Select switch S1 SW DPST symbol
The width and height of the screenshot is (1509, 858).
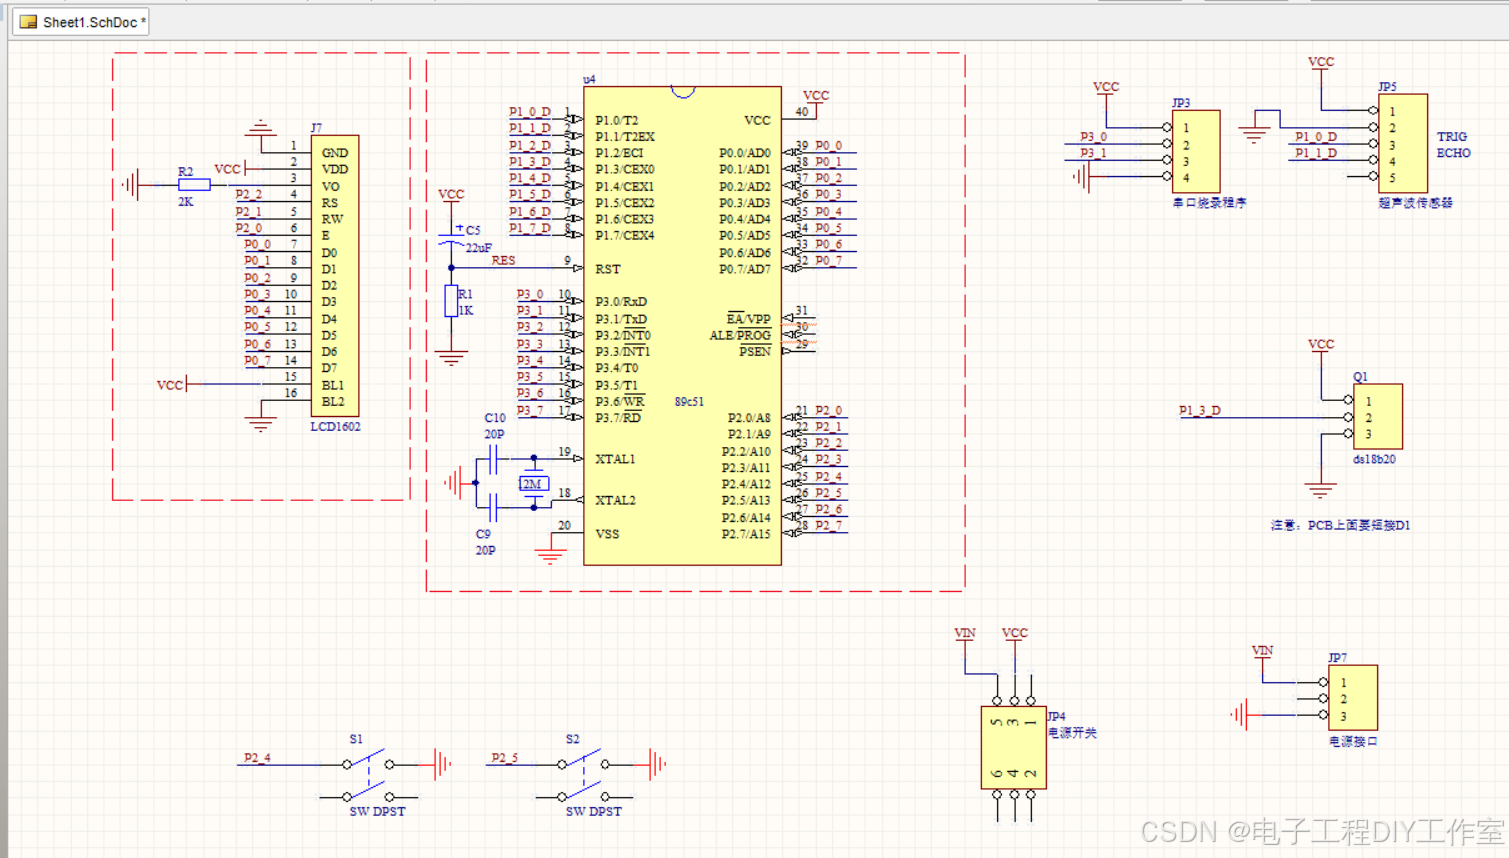click(368, 775)
